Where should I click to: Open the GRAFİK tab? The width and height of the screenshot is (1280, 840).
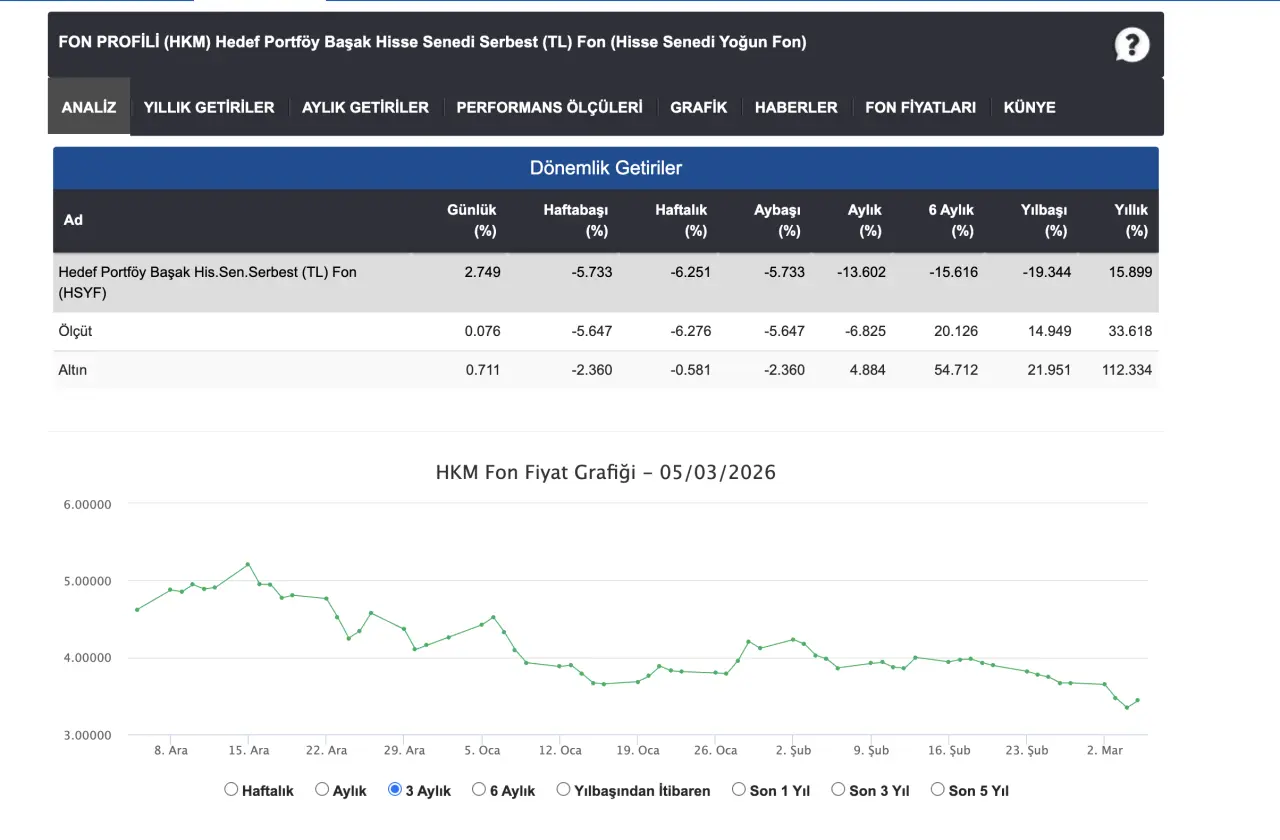pos(698,107)
